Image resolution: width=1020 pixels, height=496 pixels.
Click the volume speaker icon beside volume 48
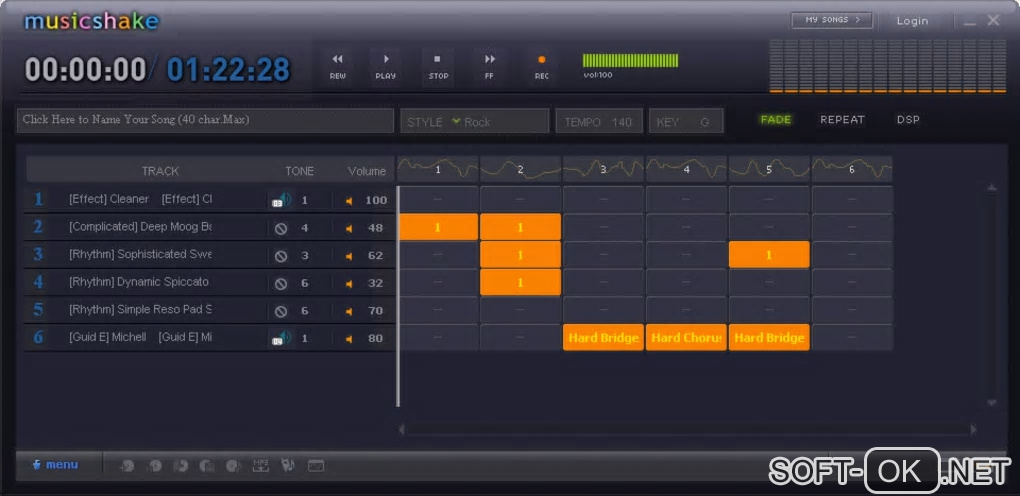point(349,228)
